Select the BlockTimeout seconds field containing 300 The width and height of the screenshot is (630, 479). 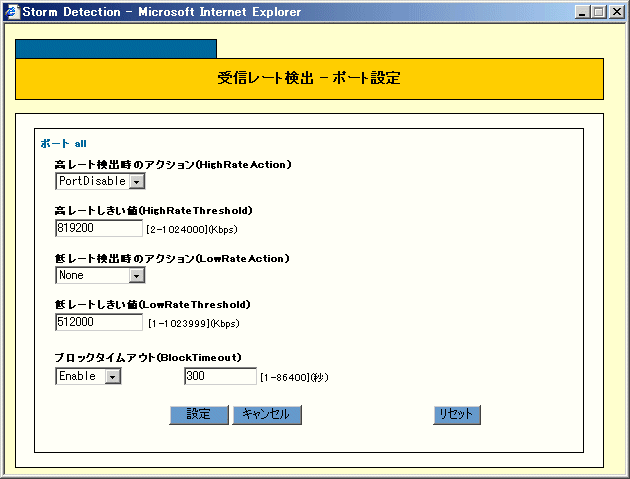coord(220,376)
